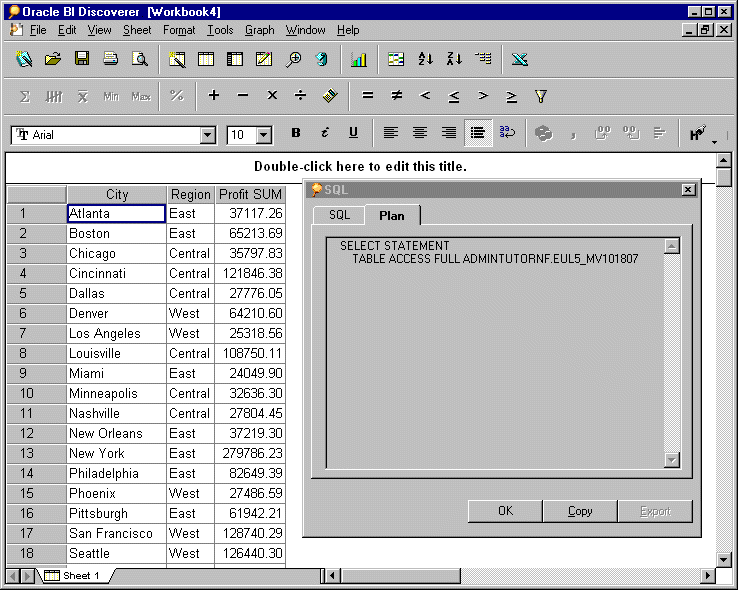Click the new calculation calculator icon

(330, 96)
